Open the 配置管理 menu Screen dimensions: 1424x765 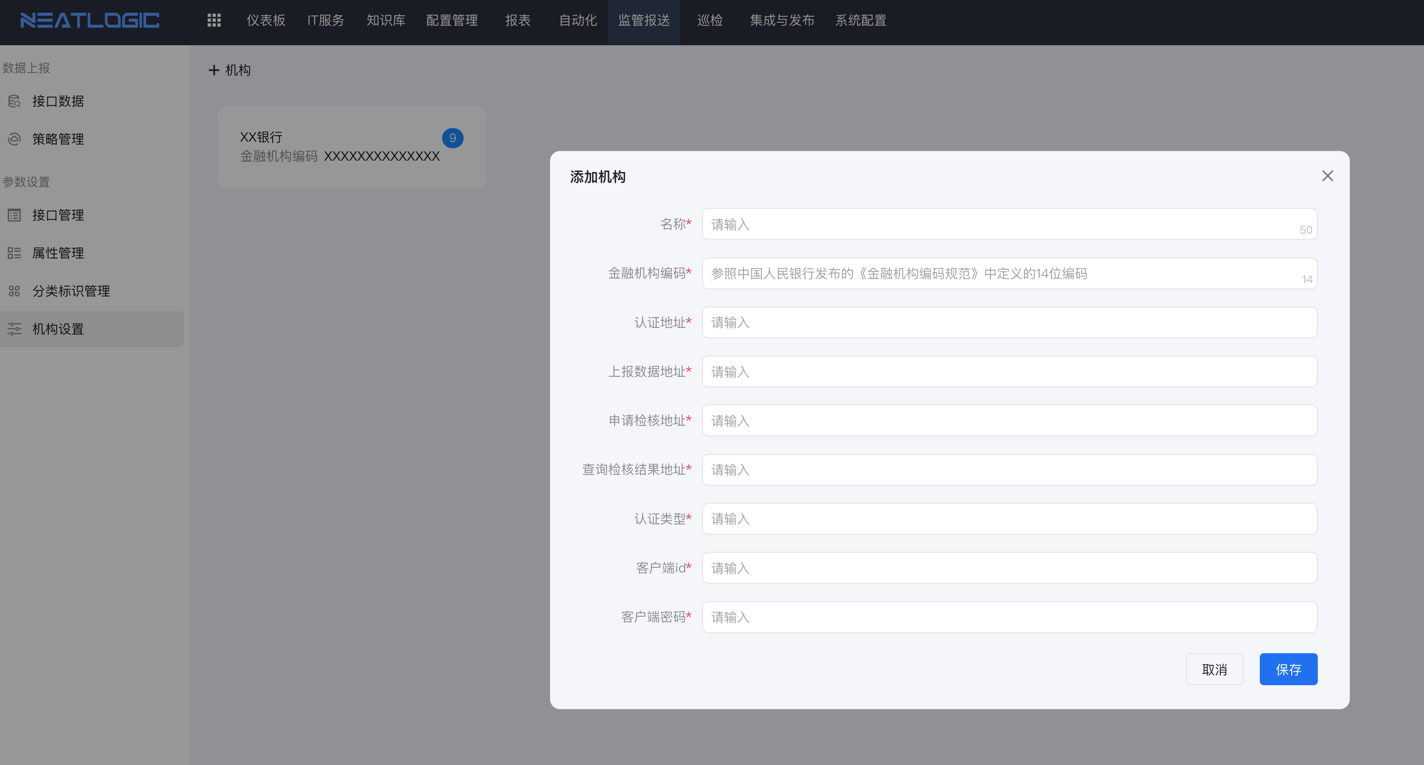(x=452, y=20)
